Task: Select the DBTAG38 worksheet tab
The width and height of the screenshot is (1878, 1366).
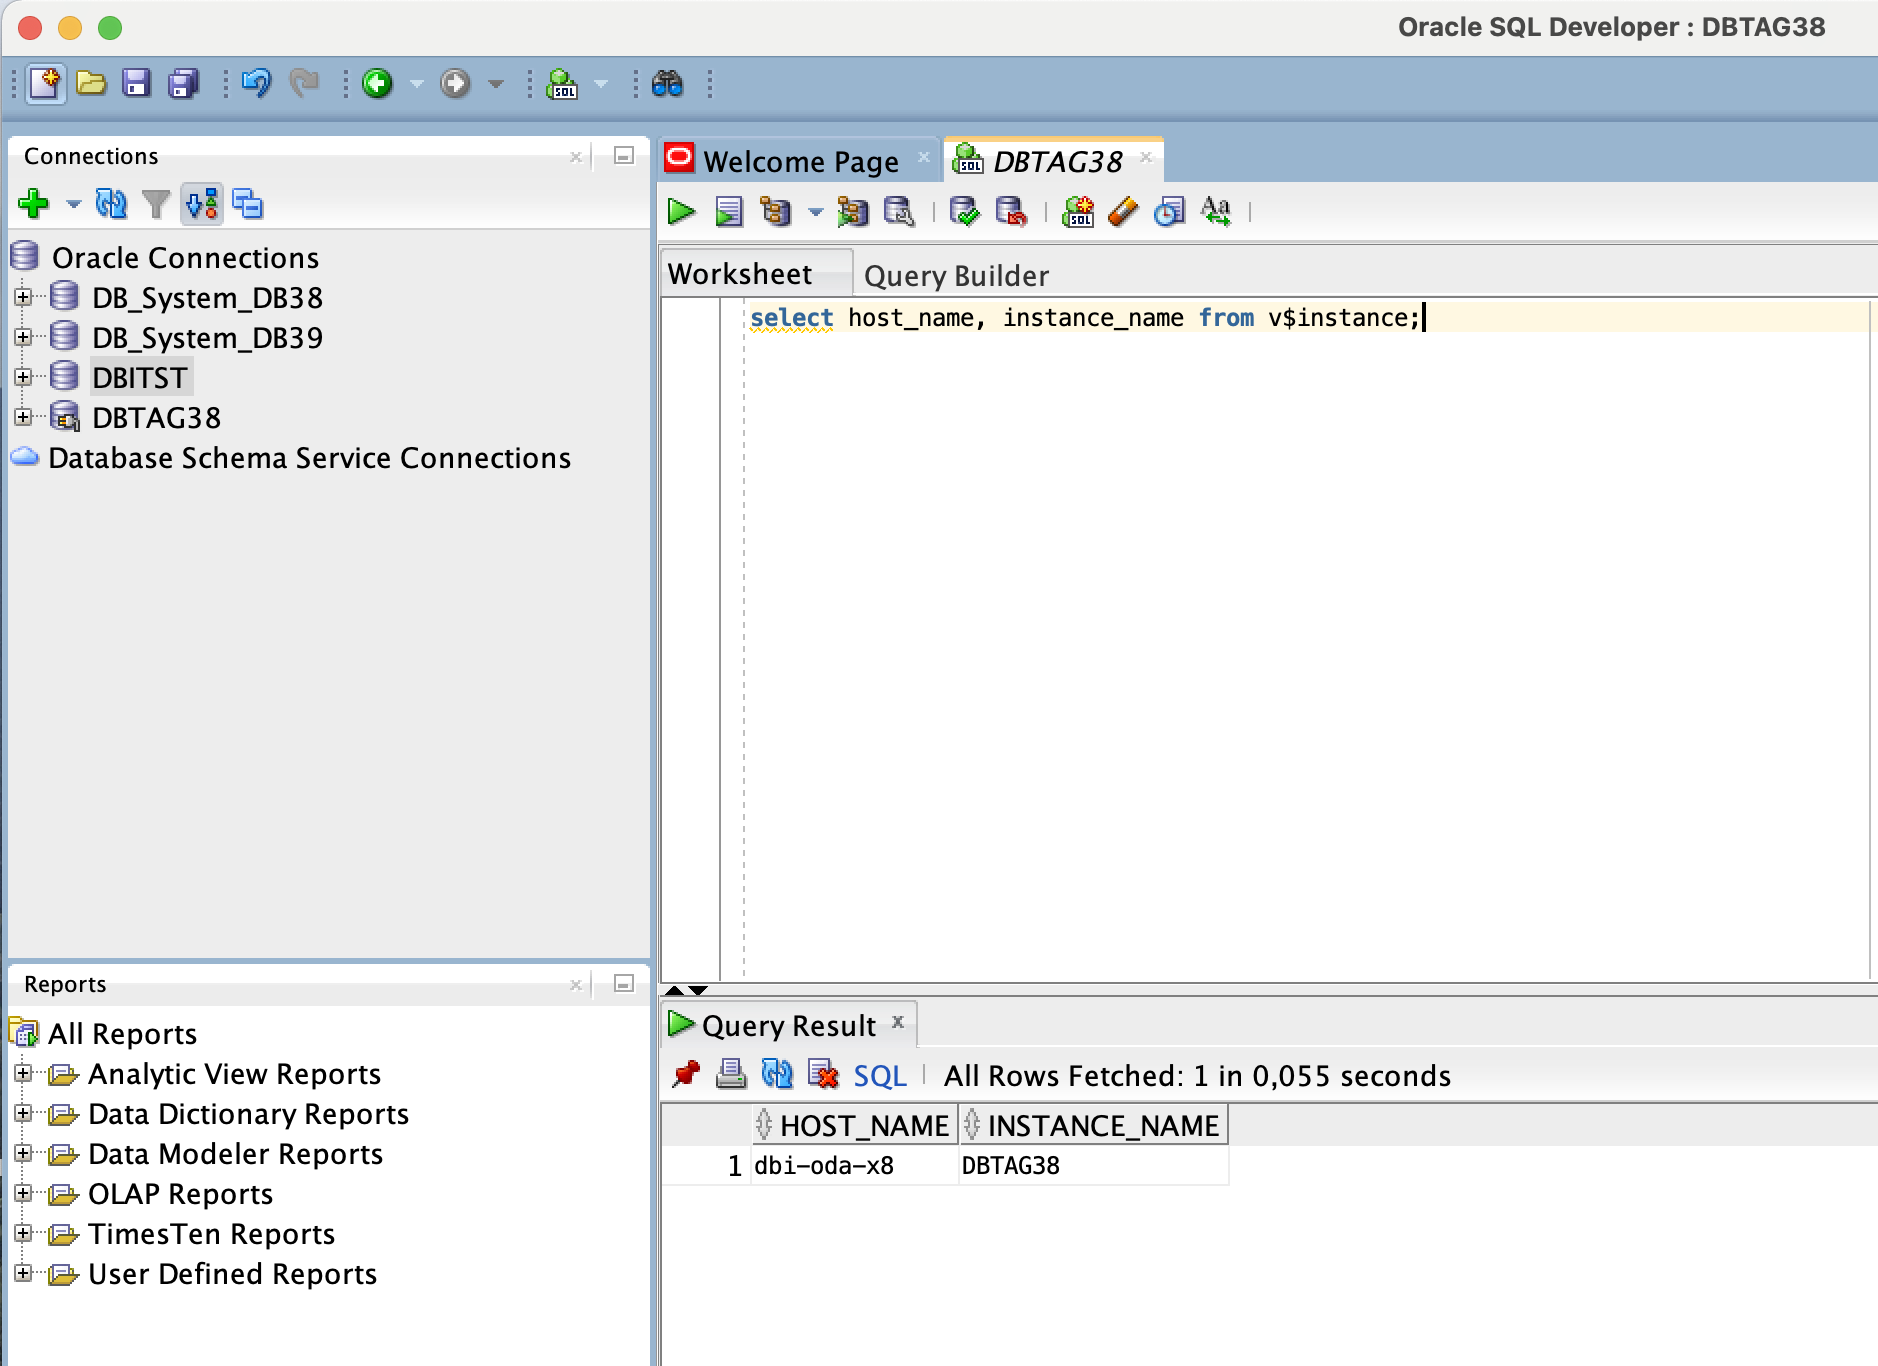Action: click(1056, 161)
